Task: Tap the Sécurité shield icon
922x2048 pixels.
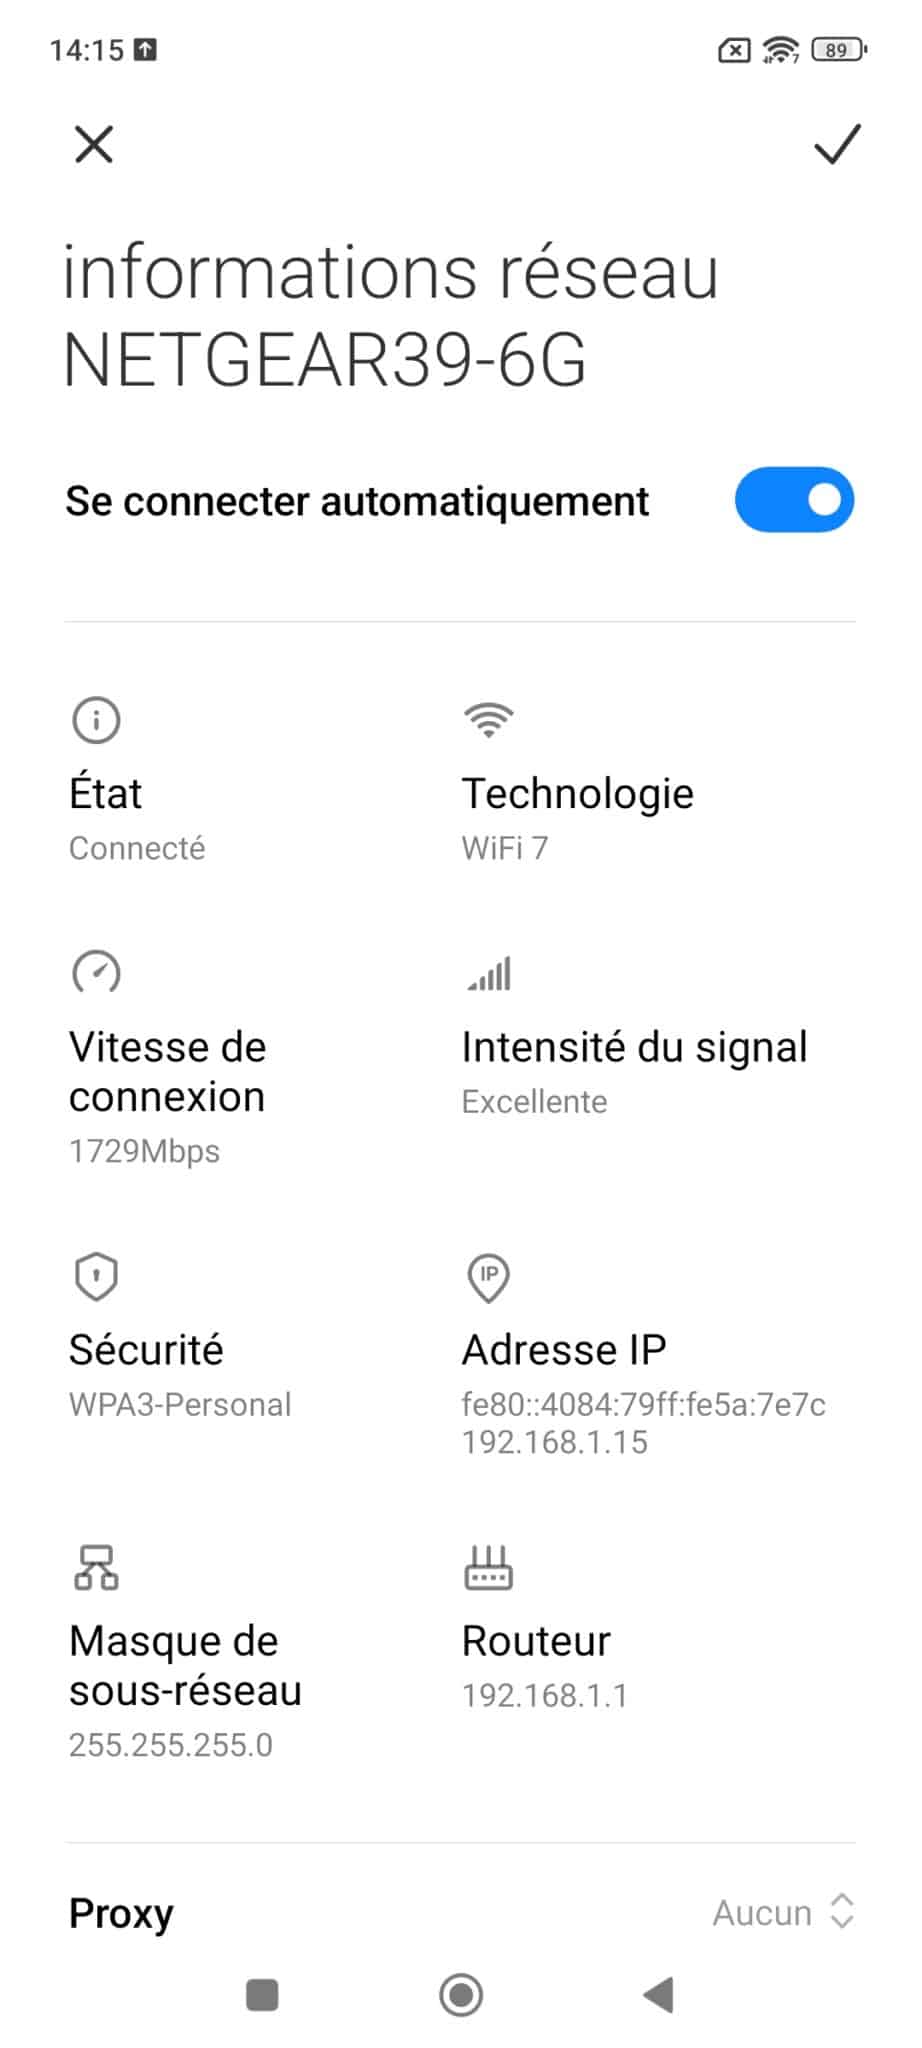Action: (96, 1276)
